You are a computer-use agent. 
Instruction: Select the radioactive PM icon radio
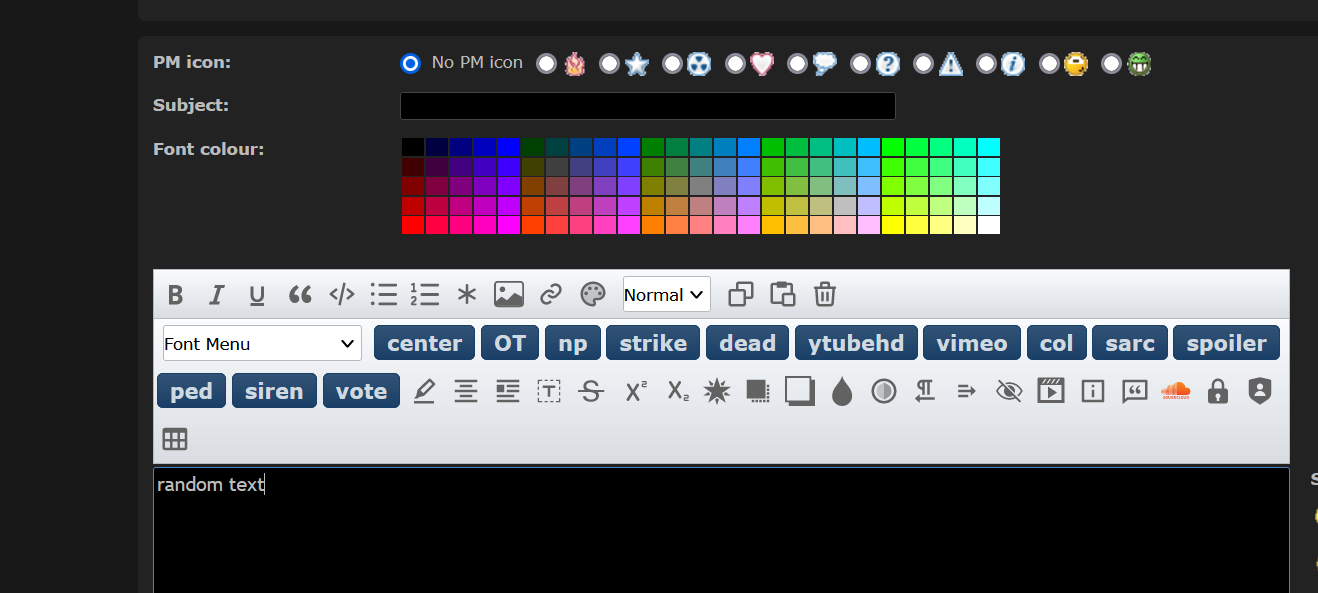(x=672, y=63)
